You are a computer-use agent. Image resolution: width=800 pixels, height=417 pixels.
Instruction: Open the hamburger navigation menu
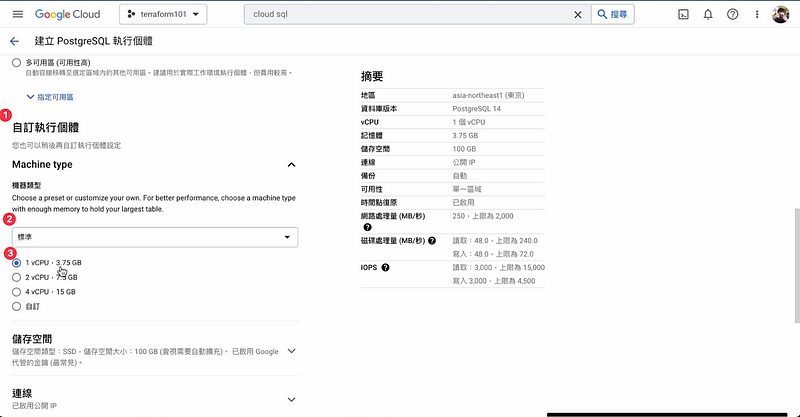18,14
